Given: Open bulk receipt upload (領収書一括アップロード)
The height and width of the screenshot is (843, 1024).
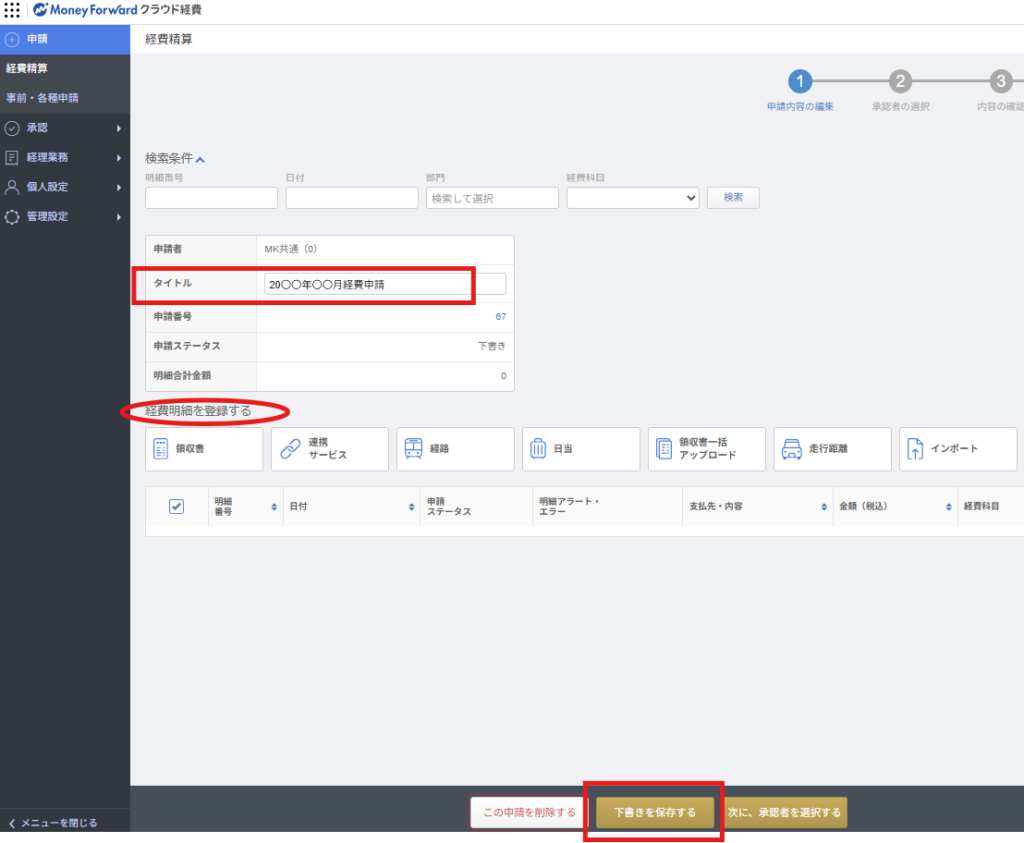Looking at the screenshot, I should point(707,449).
